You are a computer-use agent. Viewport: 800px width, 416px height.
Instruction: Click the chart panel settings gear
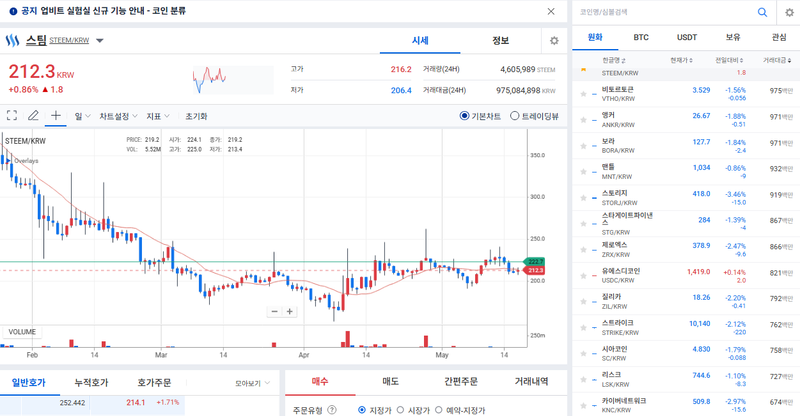554,40
